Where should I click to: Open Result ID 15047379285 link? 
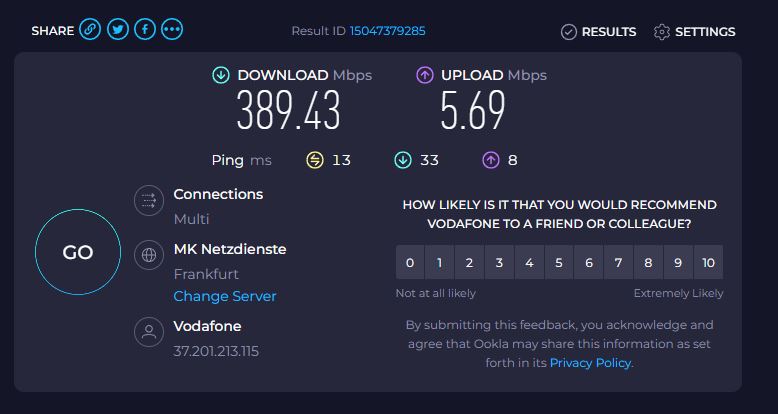click(387, 31)
